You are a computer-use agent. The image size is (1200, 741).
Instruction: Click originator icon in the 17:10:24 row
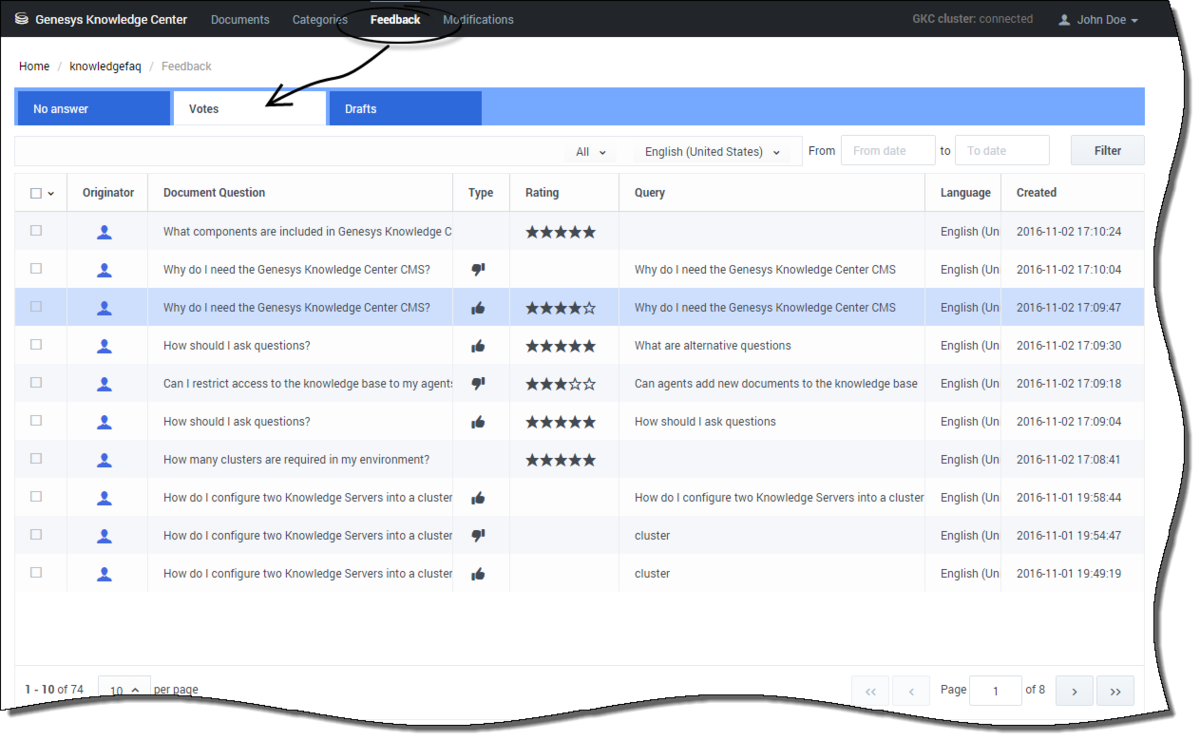(x=104, y=232)
